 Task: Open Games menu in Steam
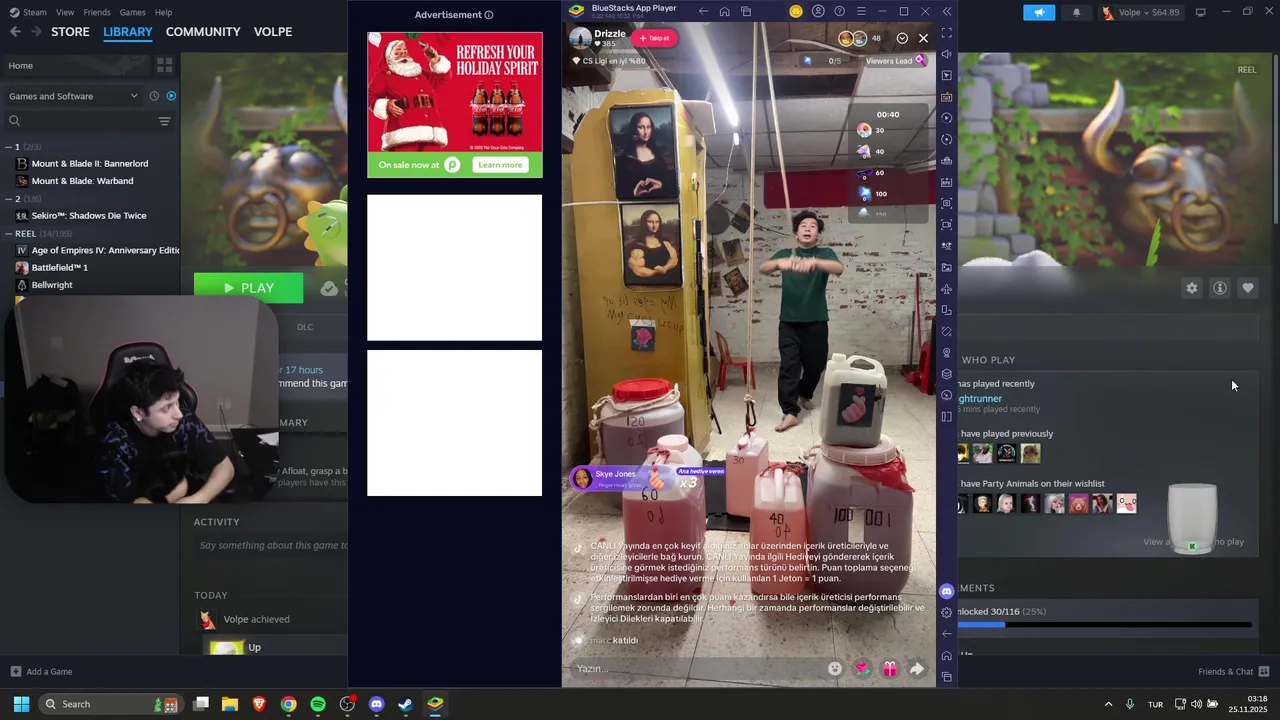tap(132, 12)
